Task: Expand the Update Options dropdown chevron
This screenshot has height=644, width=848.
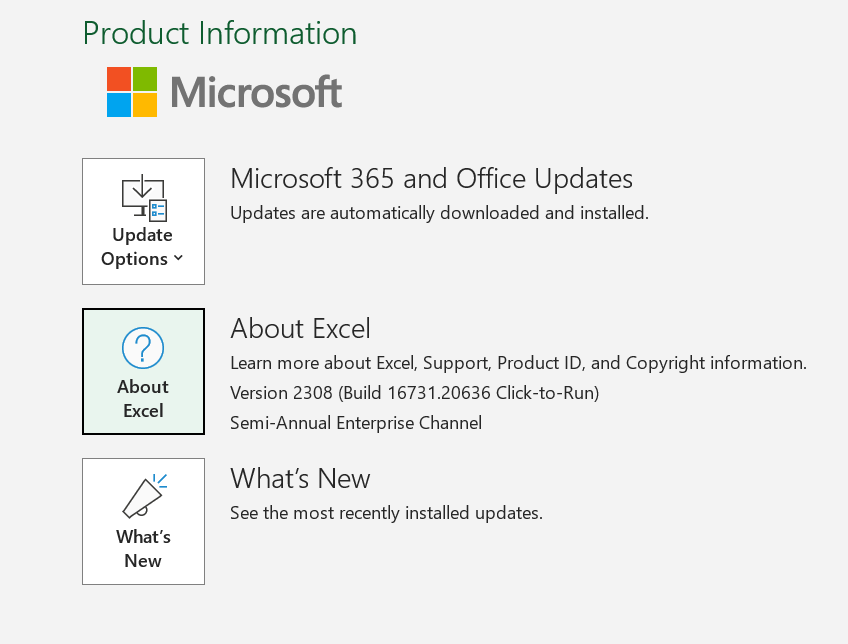Action: point(179,258)
